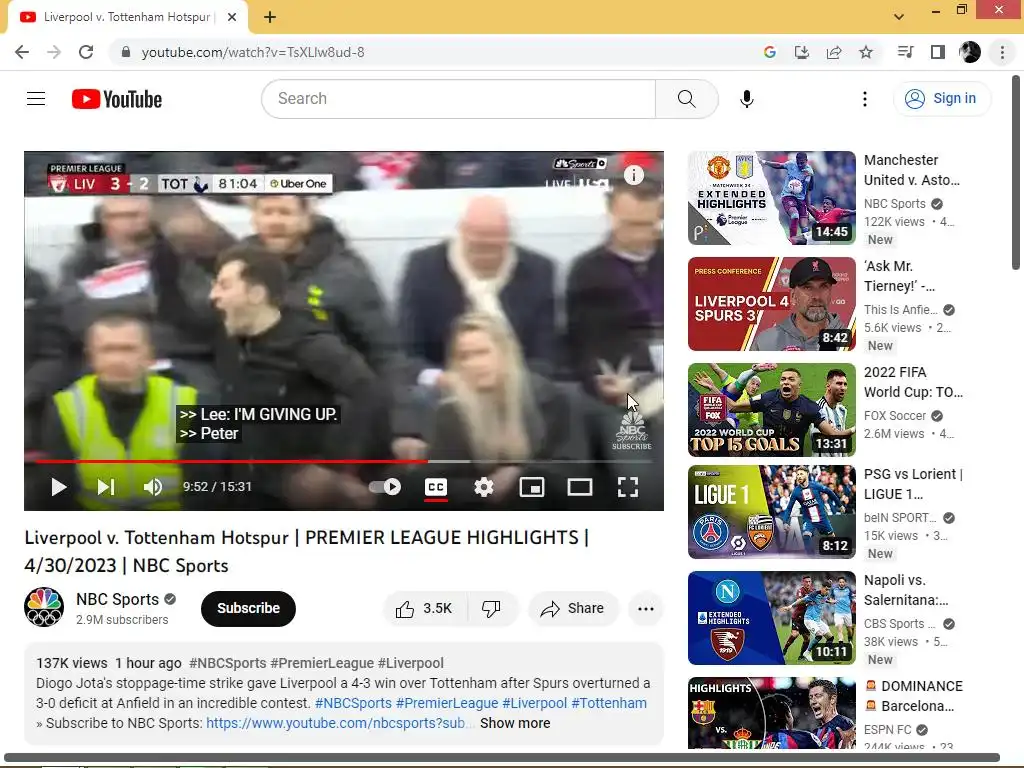The image size is (1024, 768).
Task: Share this page icon in address bar
Action: click(x=833, y=52)
